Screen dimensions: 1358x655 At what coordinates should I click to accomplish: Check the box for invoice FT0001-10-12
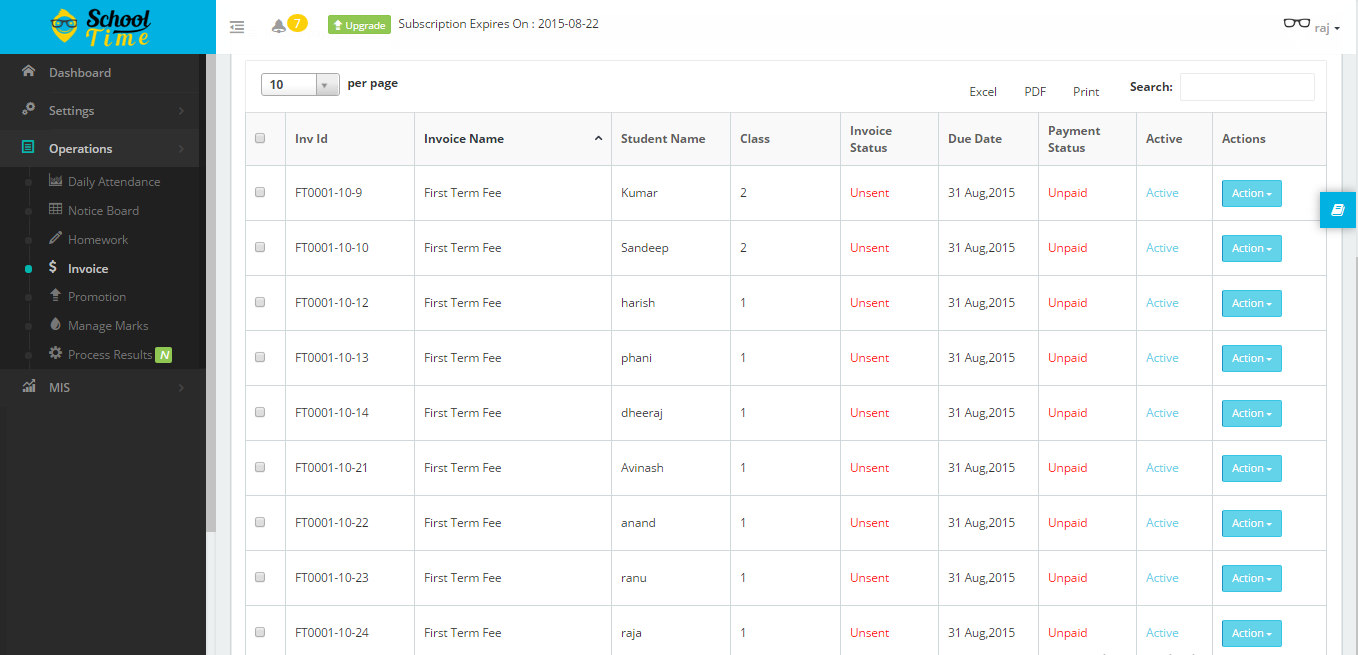pyautogui.click(x=260, y=302)
